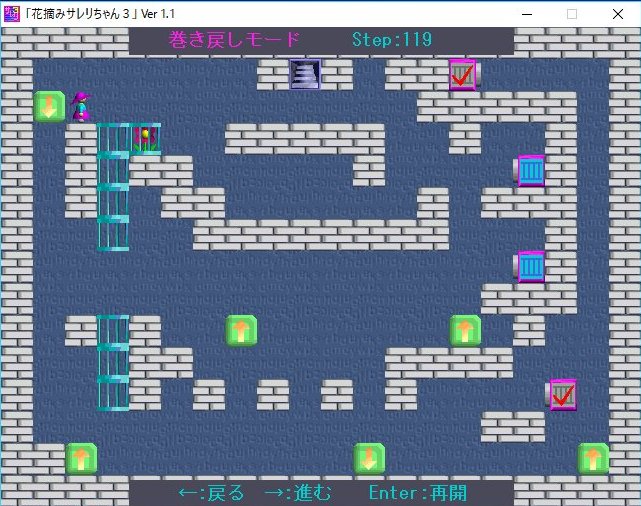Click the checked crate near the top
The width and height of the screenshot is (641, 506).
(462, 74)
